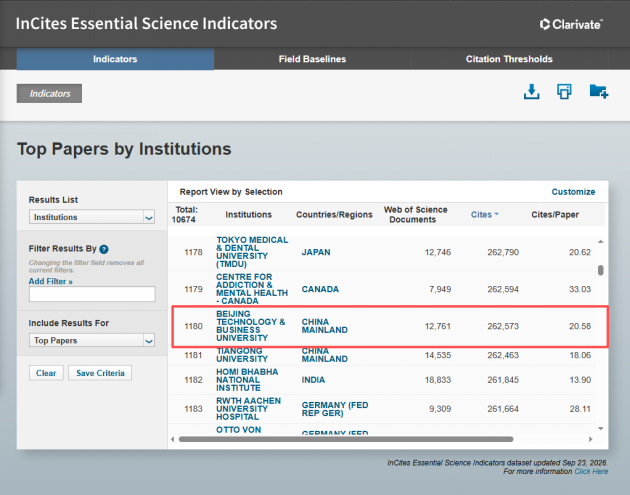Click the vertical scrollbar down arrow
Screen dimensions: 630x495
[x=601, y=429]
